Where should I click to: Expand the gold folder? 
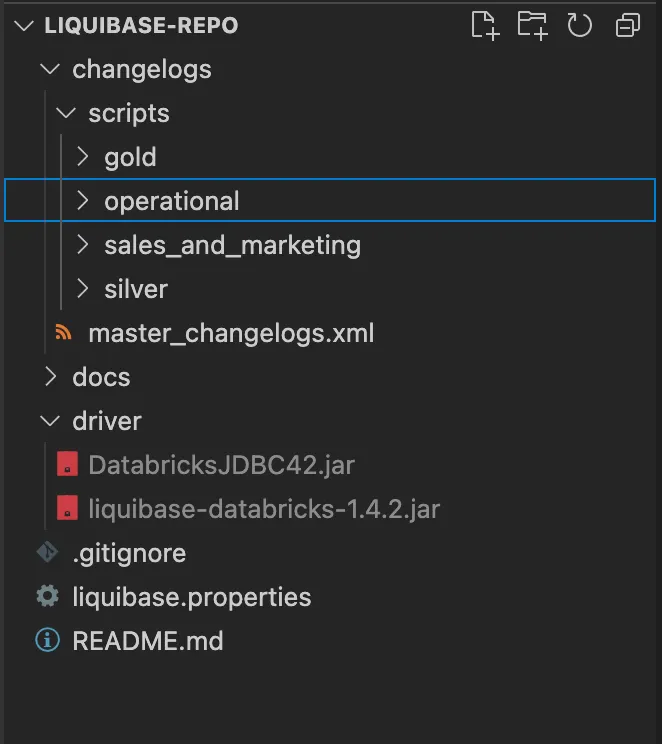pos(83,157)
